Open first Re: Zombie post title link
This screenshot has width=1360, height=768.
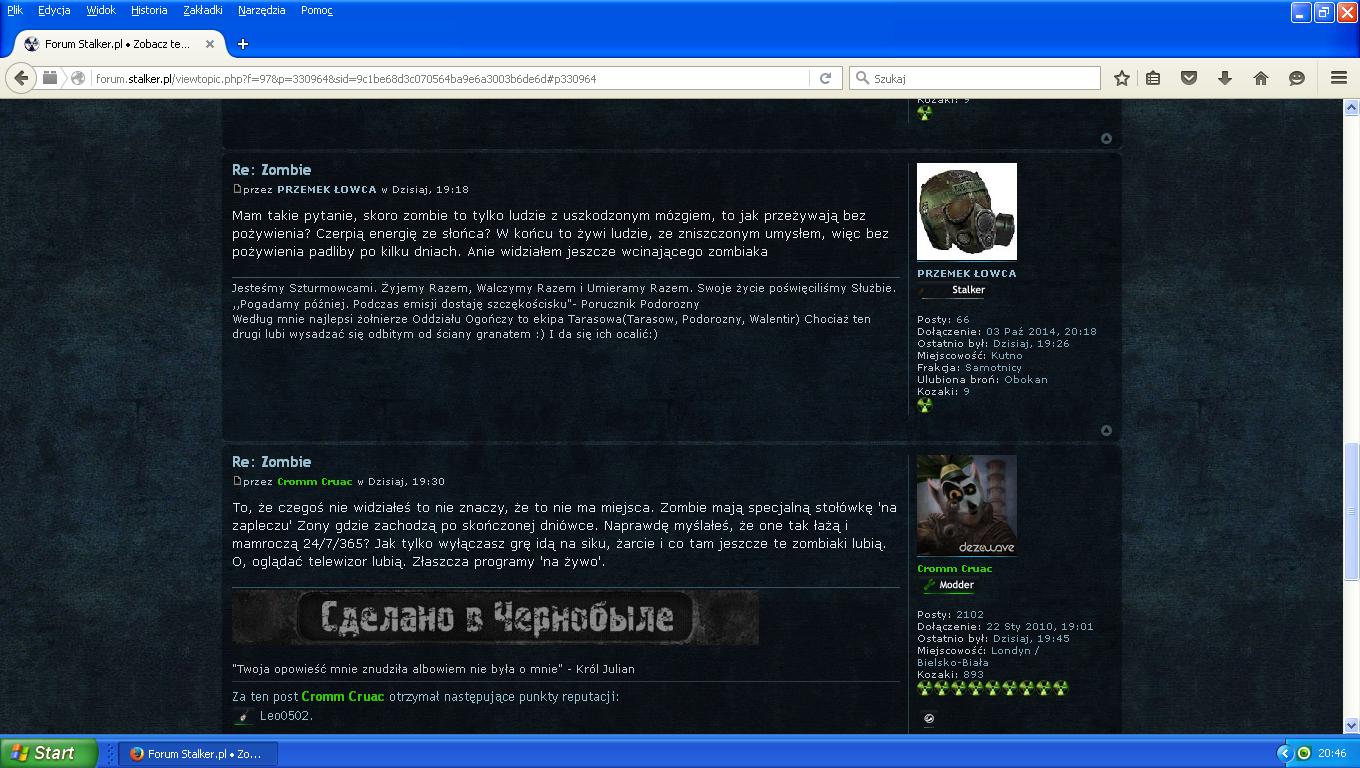pyautogui.click(x=272, y=170)
